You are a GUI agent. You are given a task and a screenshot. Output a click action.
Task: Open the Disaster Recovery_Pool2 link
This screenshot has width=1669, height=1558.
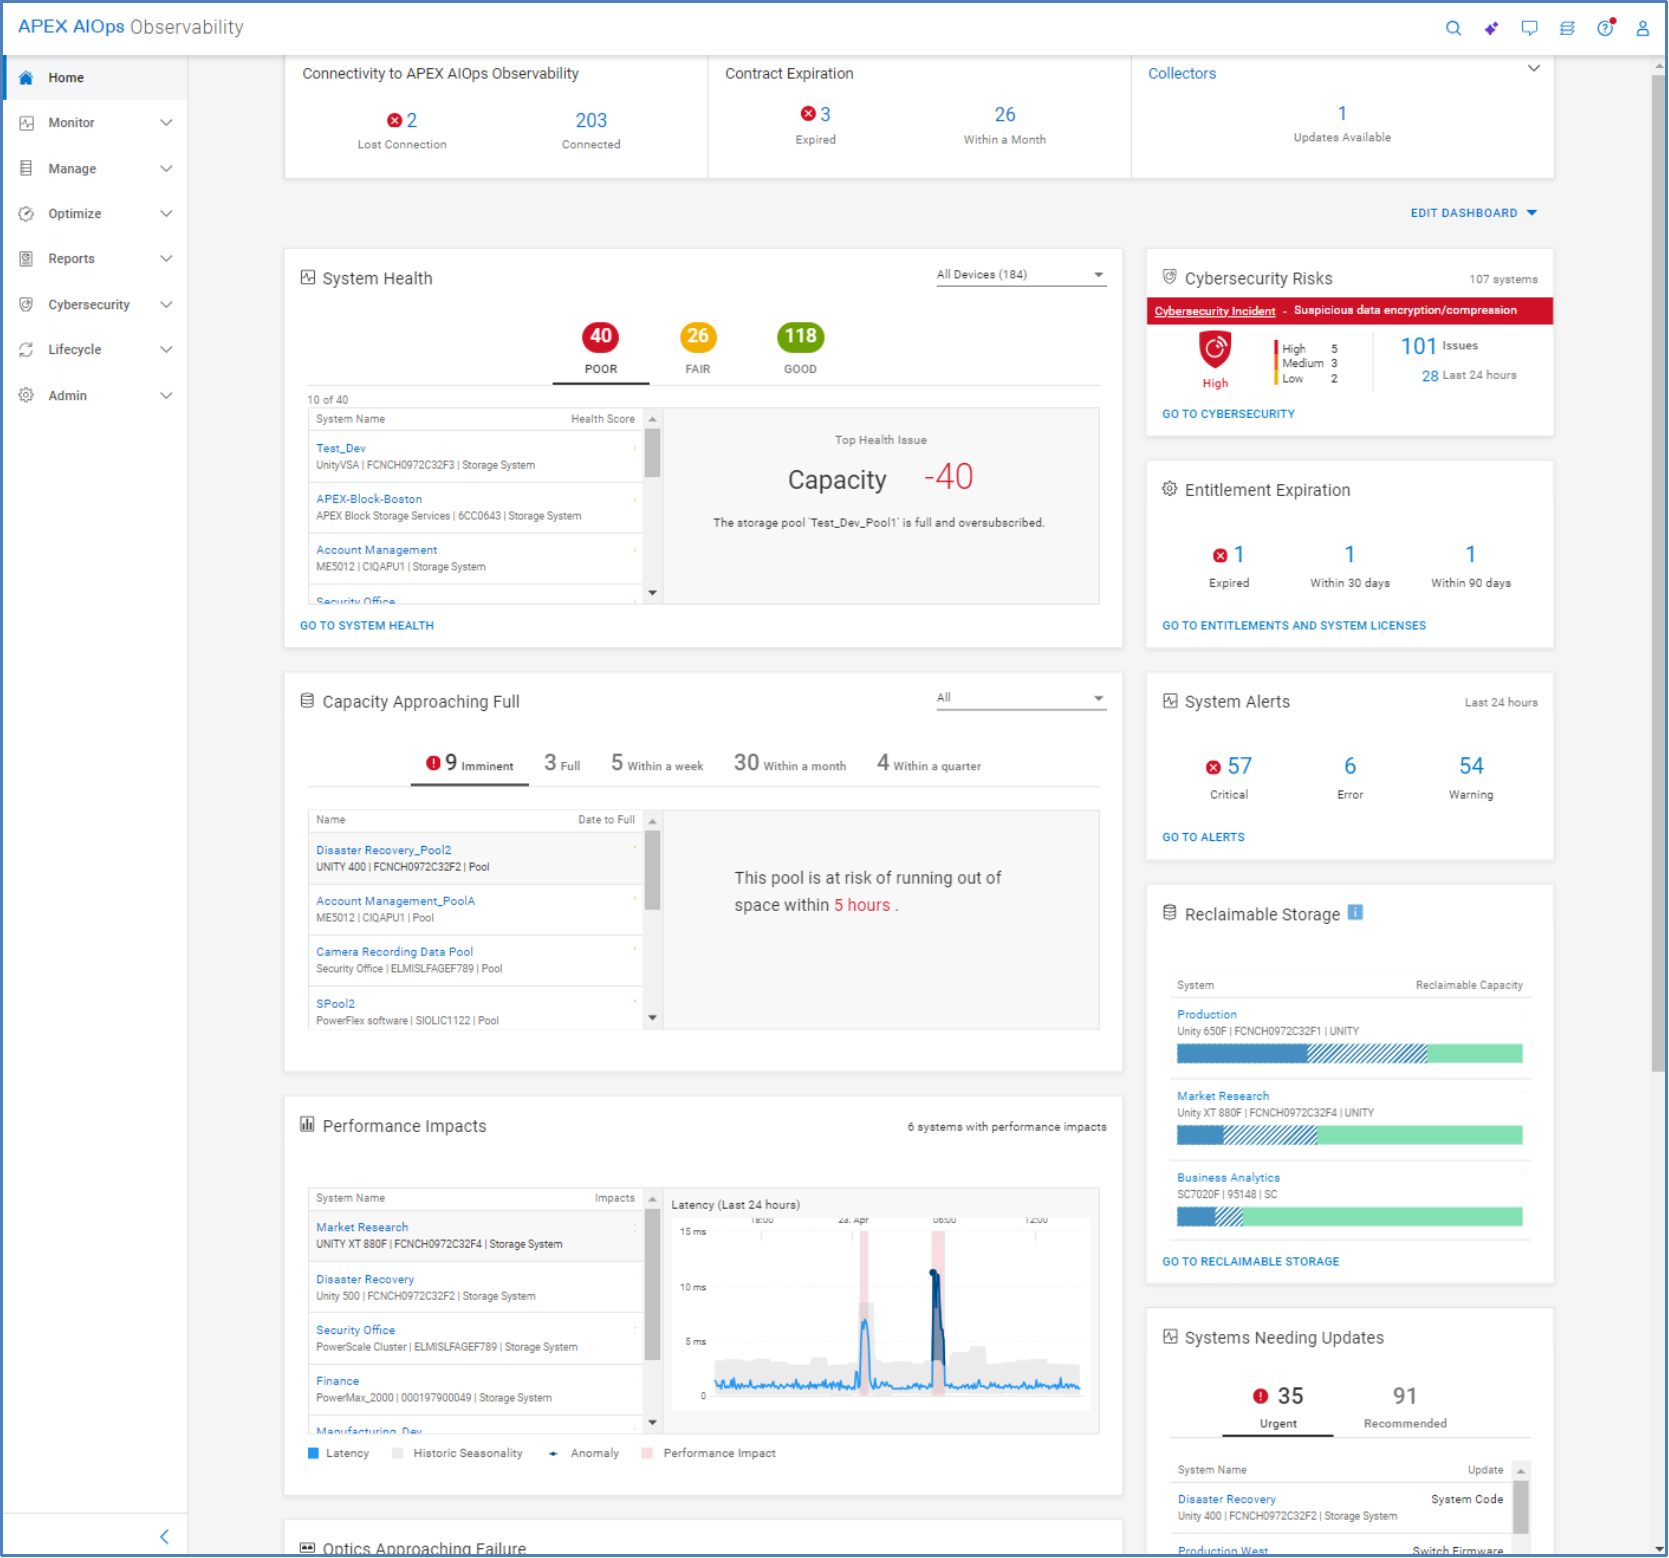pos(384,851)
